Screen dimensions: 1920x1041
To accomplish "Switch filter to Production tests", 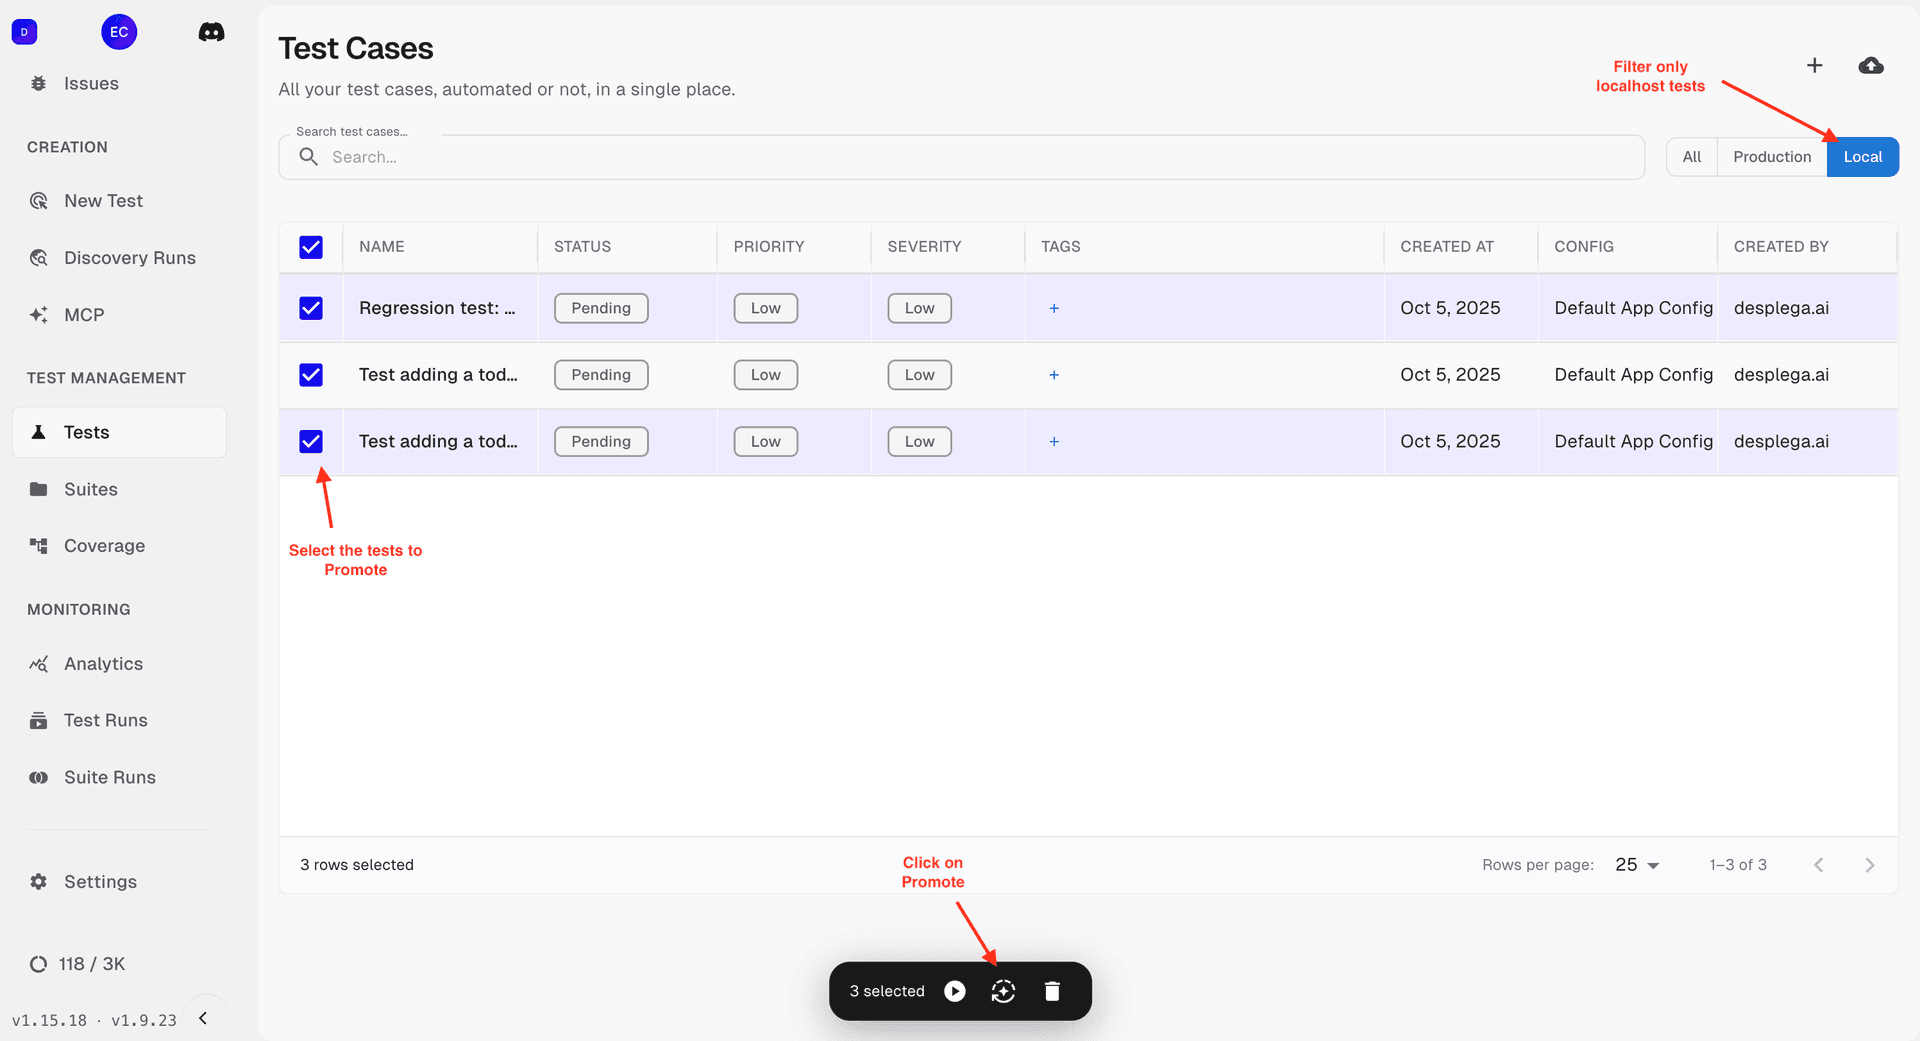I will (x=1771, y=157).
